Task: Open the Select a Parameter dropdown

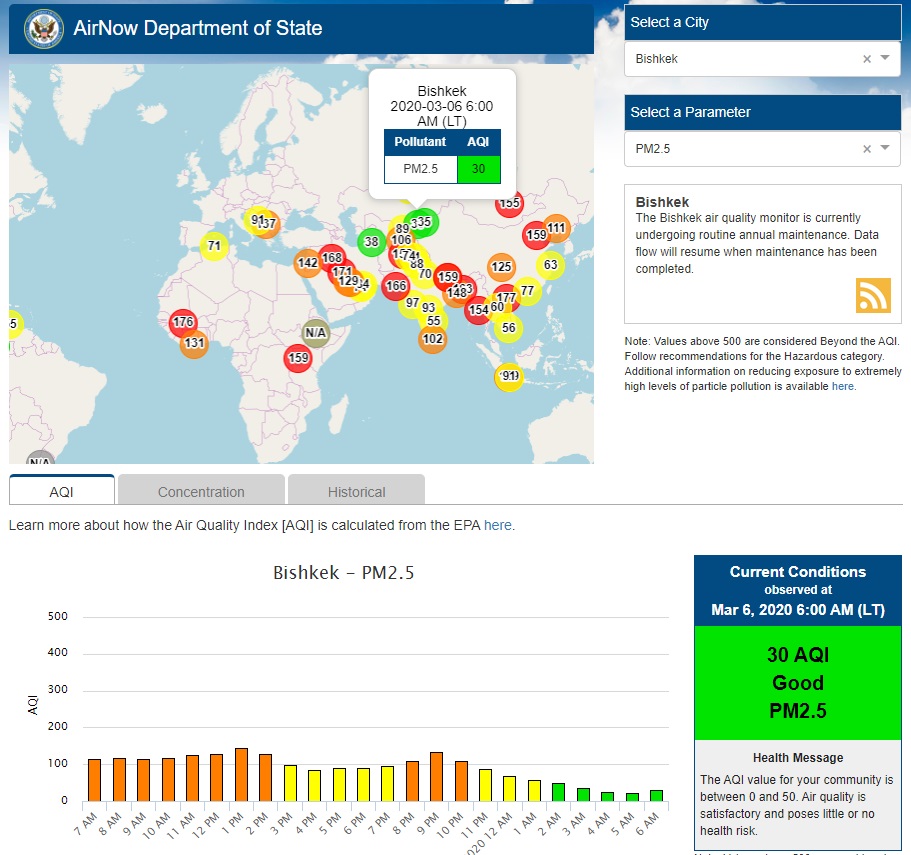Action: point(885,149)
